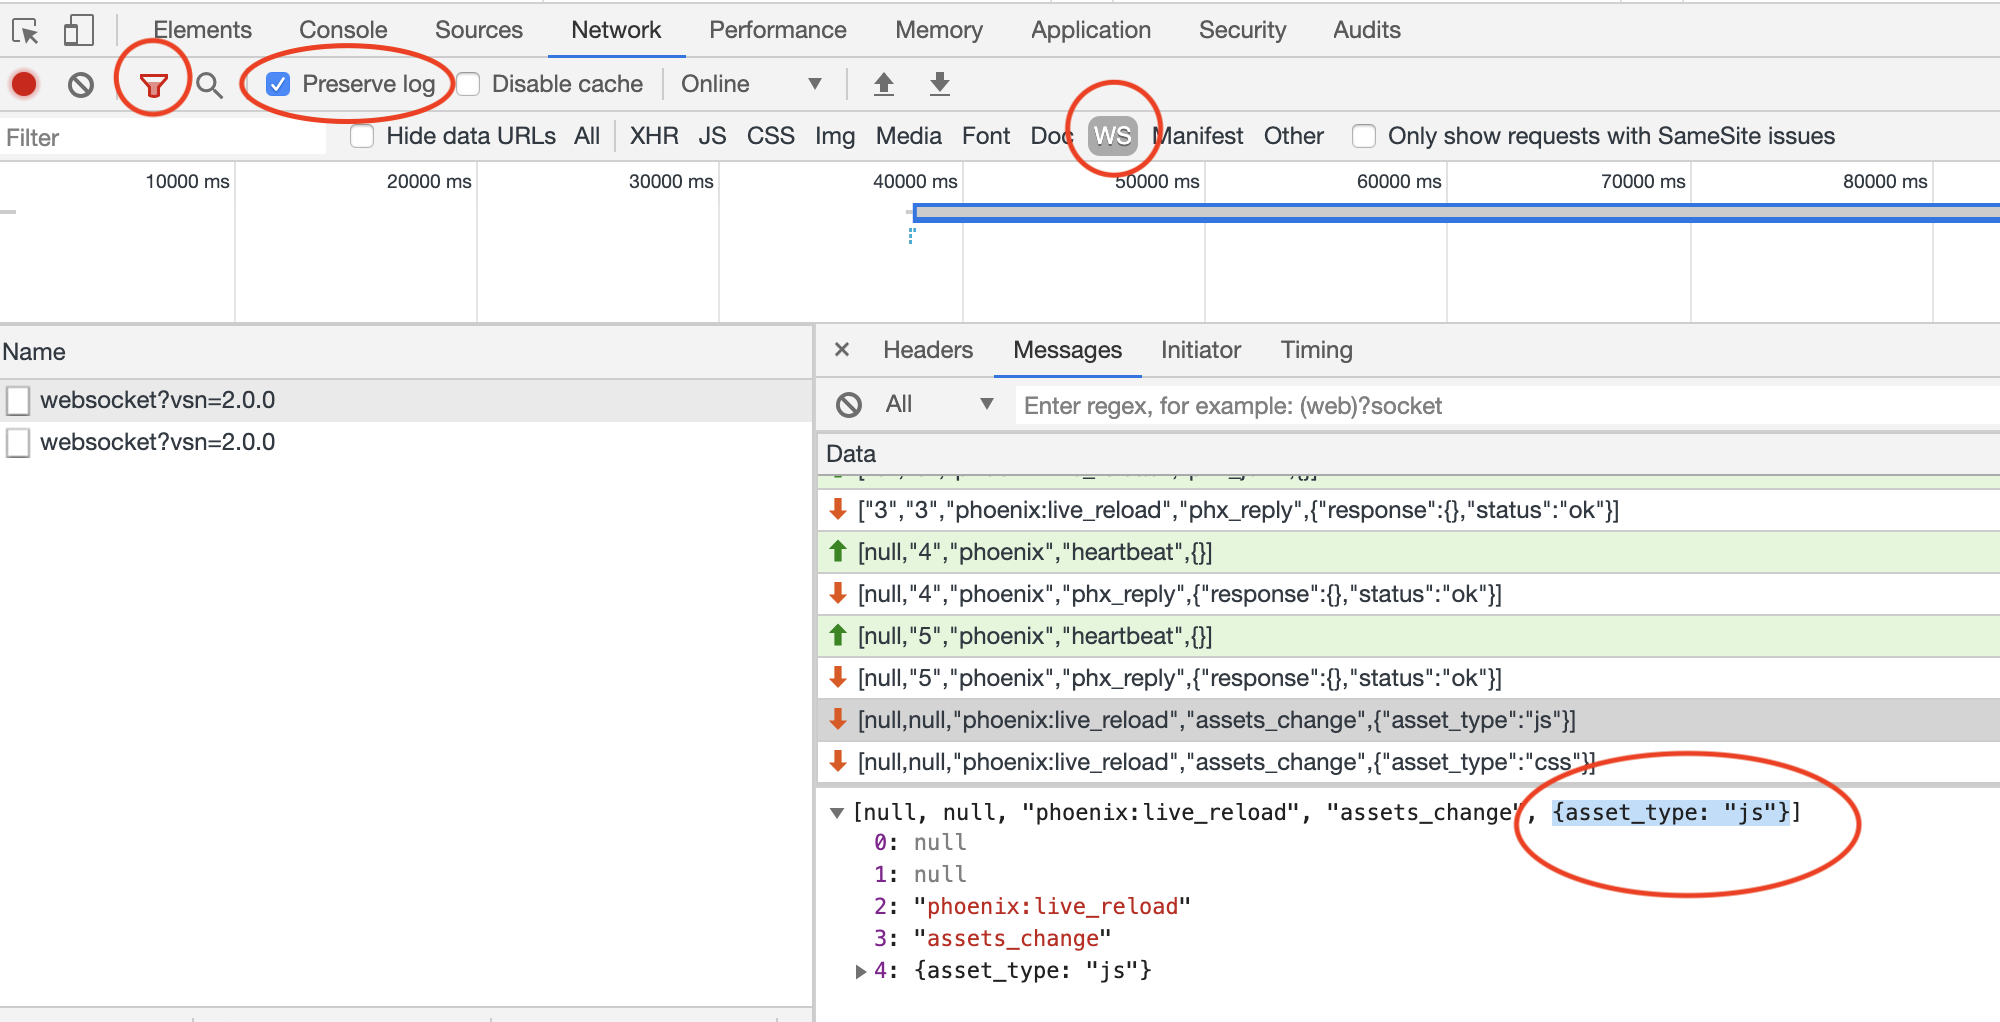The image size is (2000, 1022).
Task: Select the Network tab
Action: click(616, 30)
